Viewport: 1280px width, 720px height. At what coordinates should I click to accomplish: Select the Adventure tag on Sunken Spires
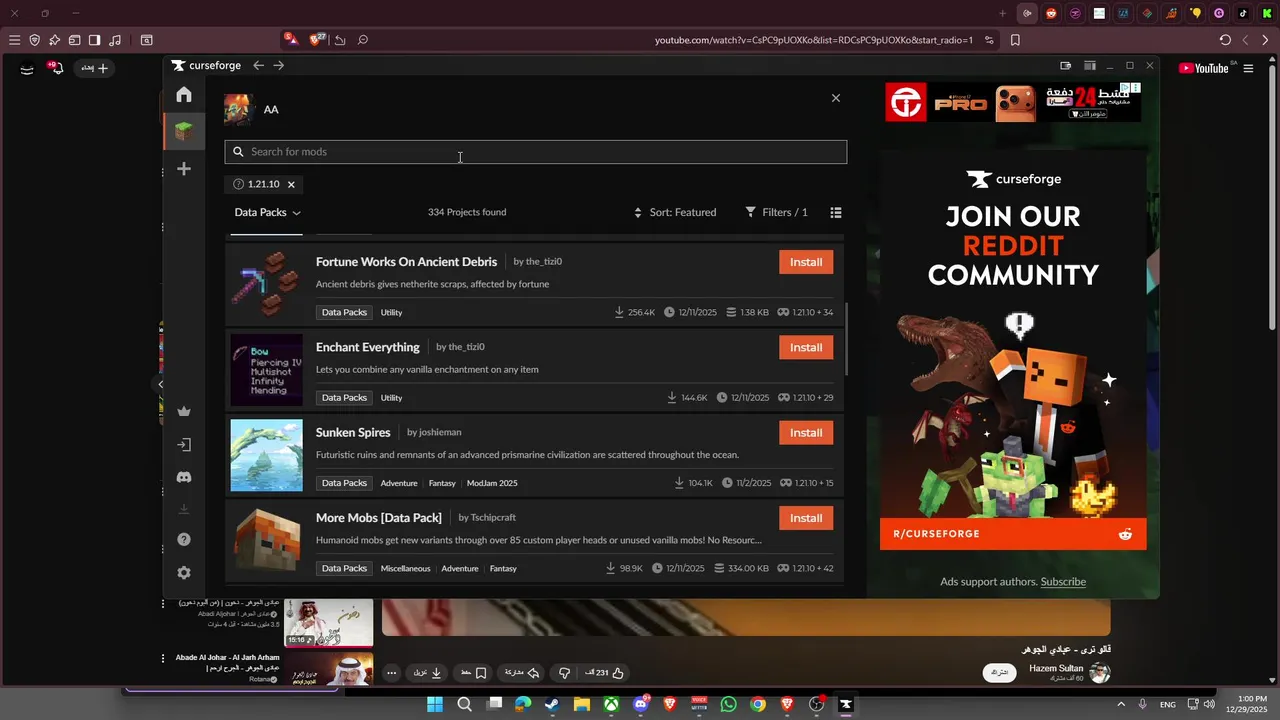(x=399, y=483)
